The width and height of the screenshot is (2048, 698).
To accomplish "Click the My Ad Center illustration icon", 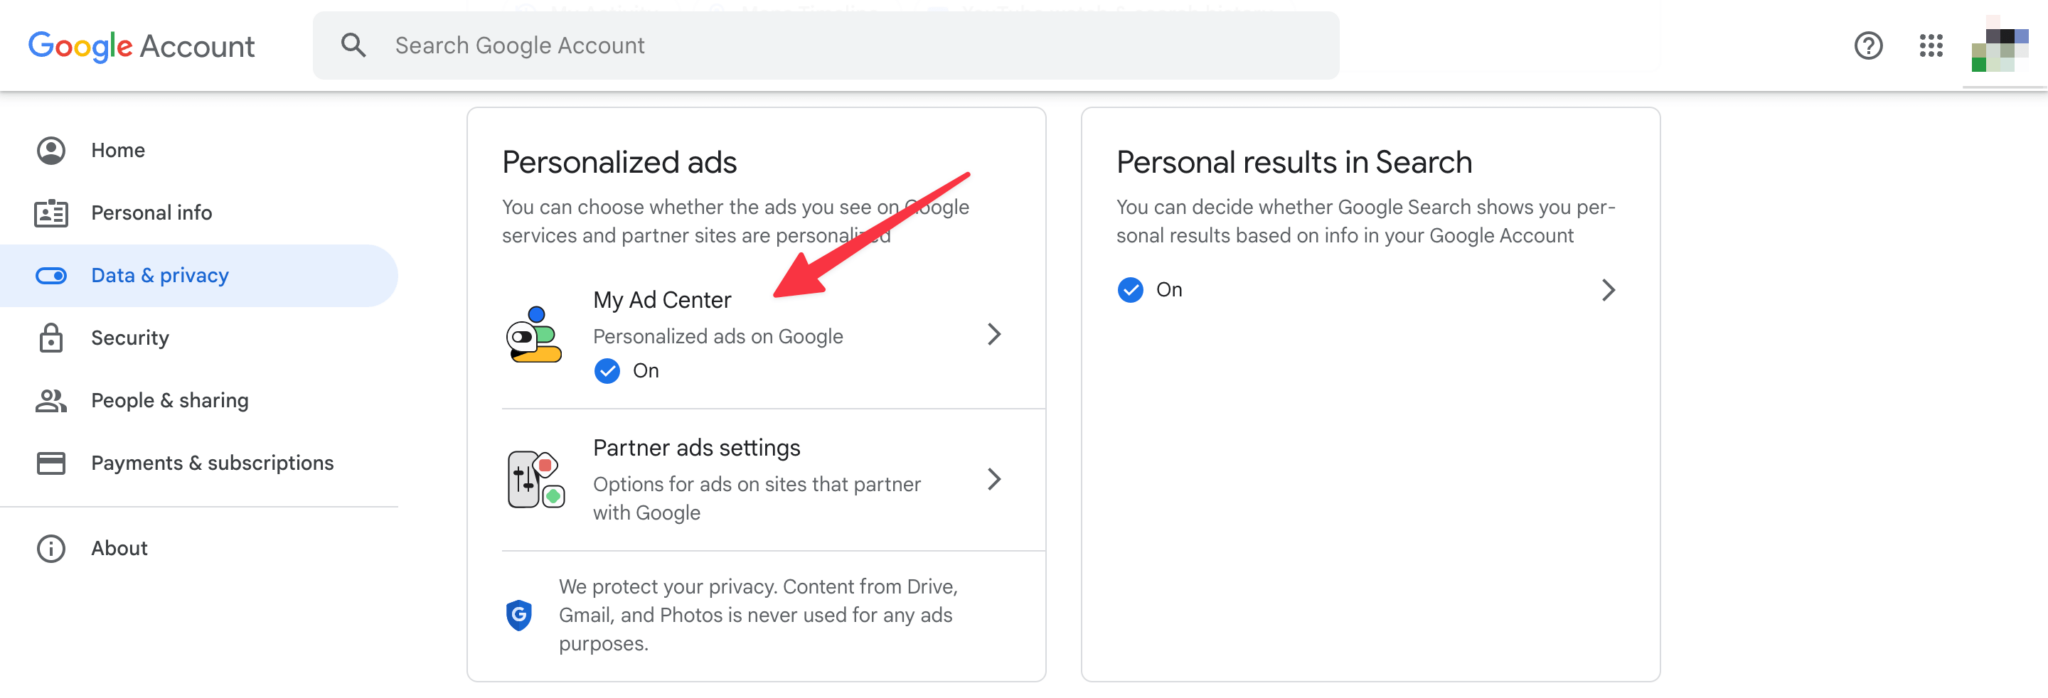I will pyautogui.click(x=534, y=335).
